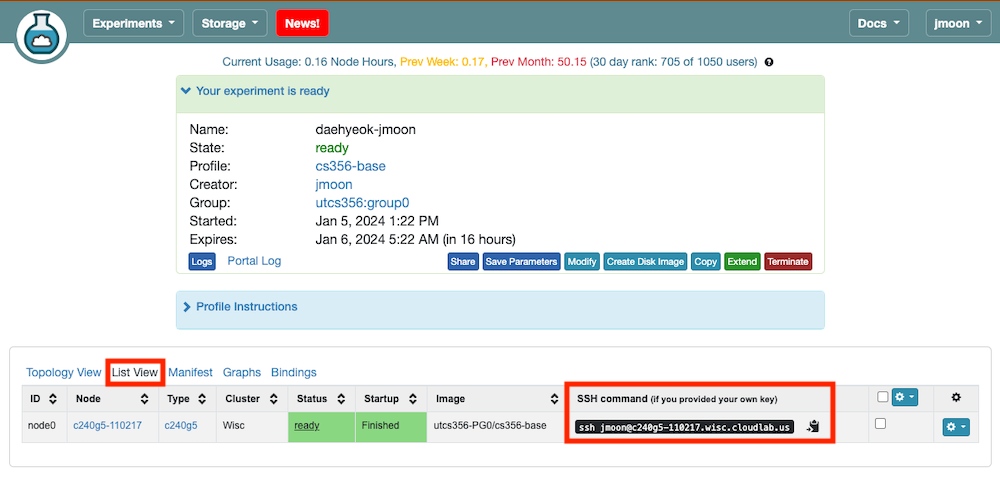
Task: Switch to the Topology View tab
Action: coord(63,372)
